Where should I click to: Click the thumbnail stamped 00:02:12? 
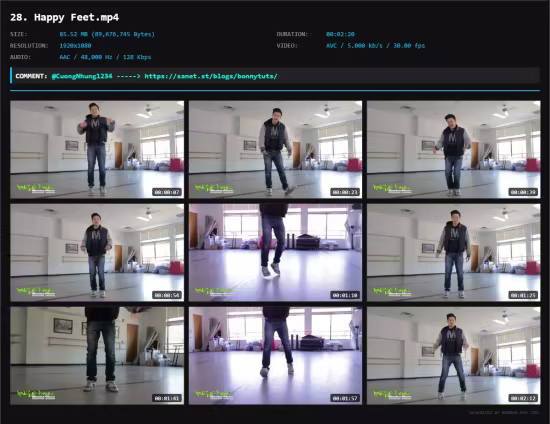click(x=454, y=356)
